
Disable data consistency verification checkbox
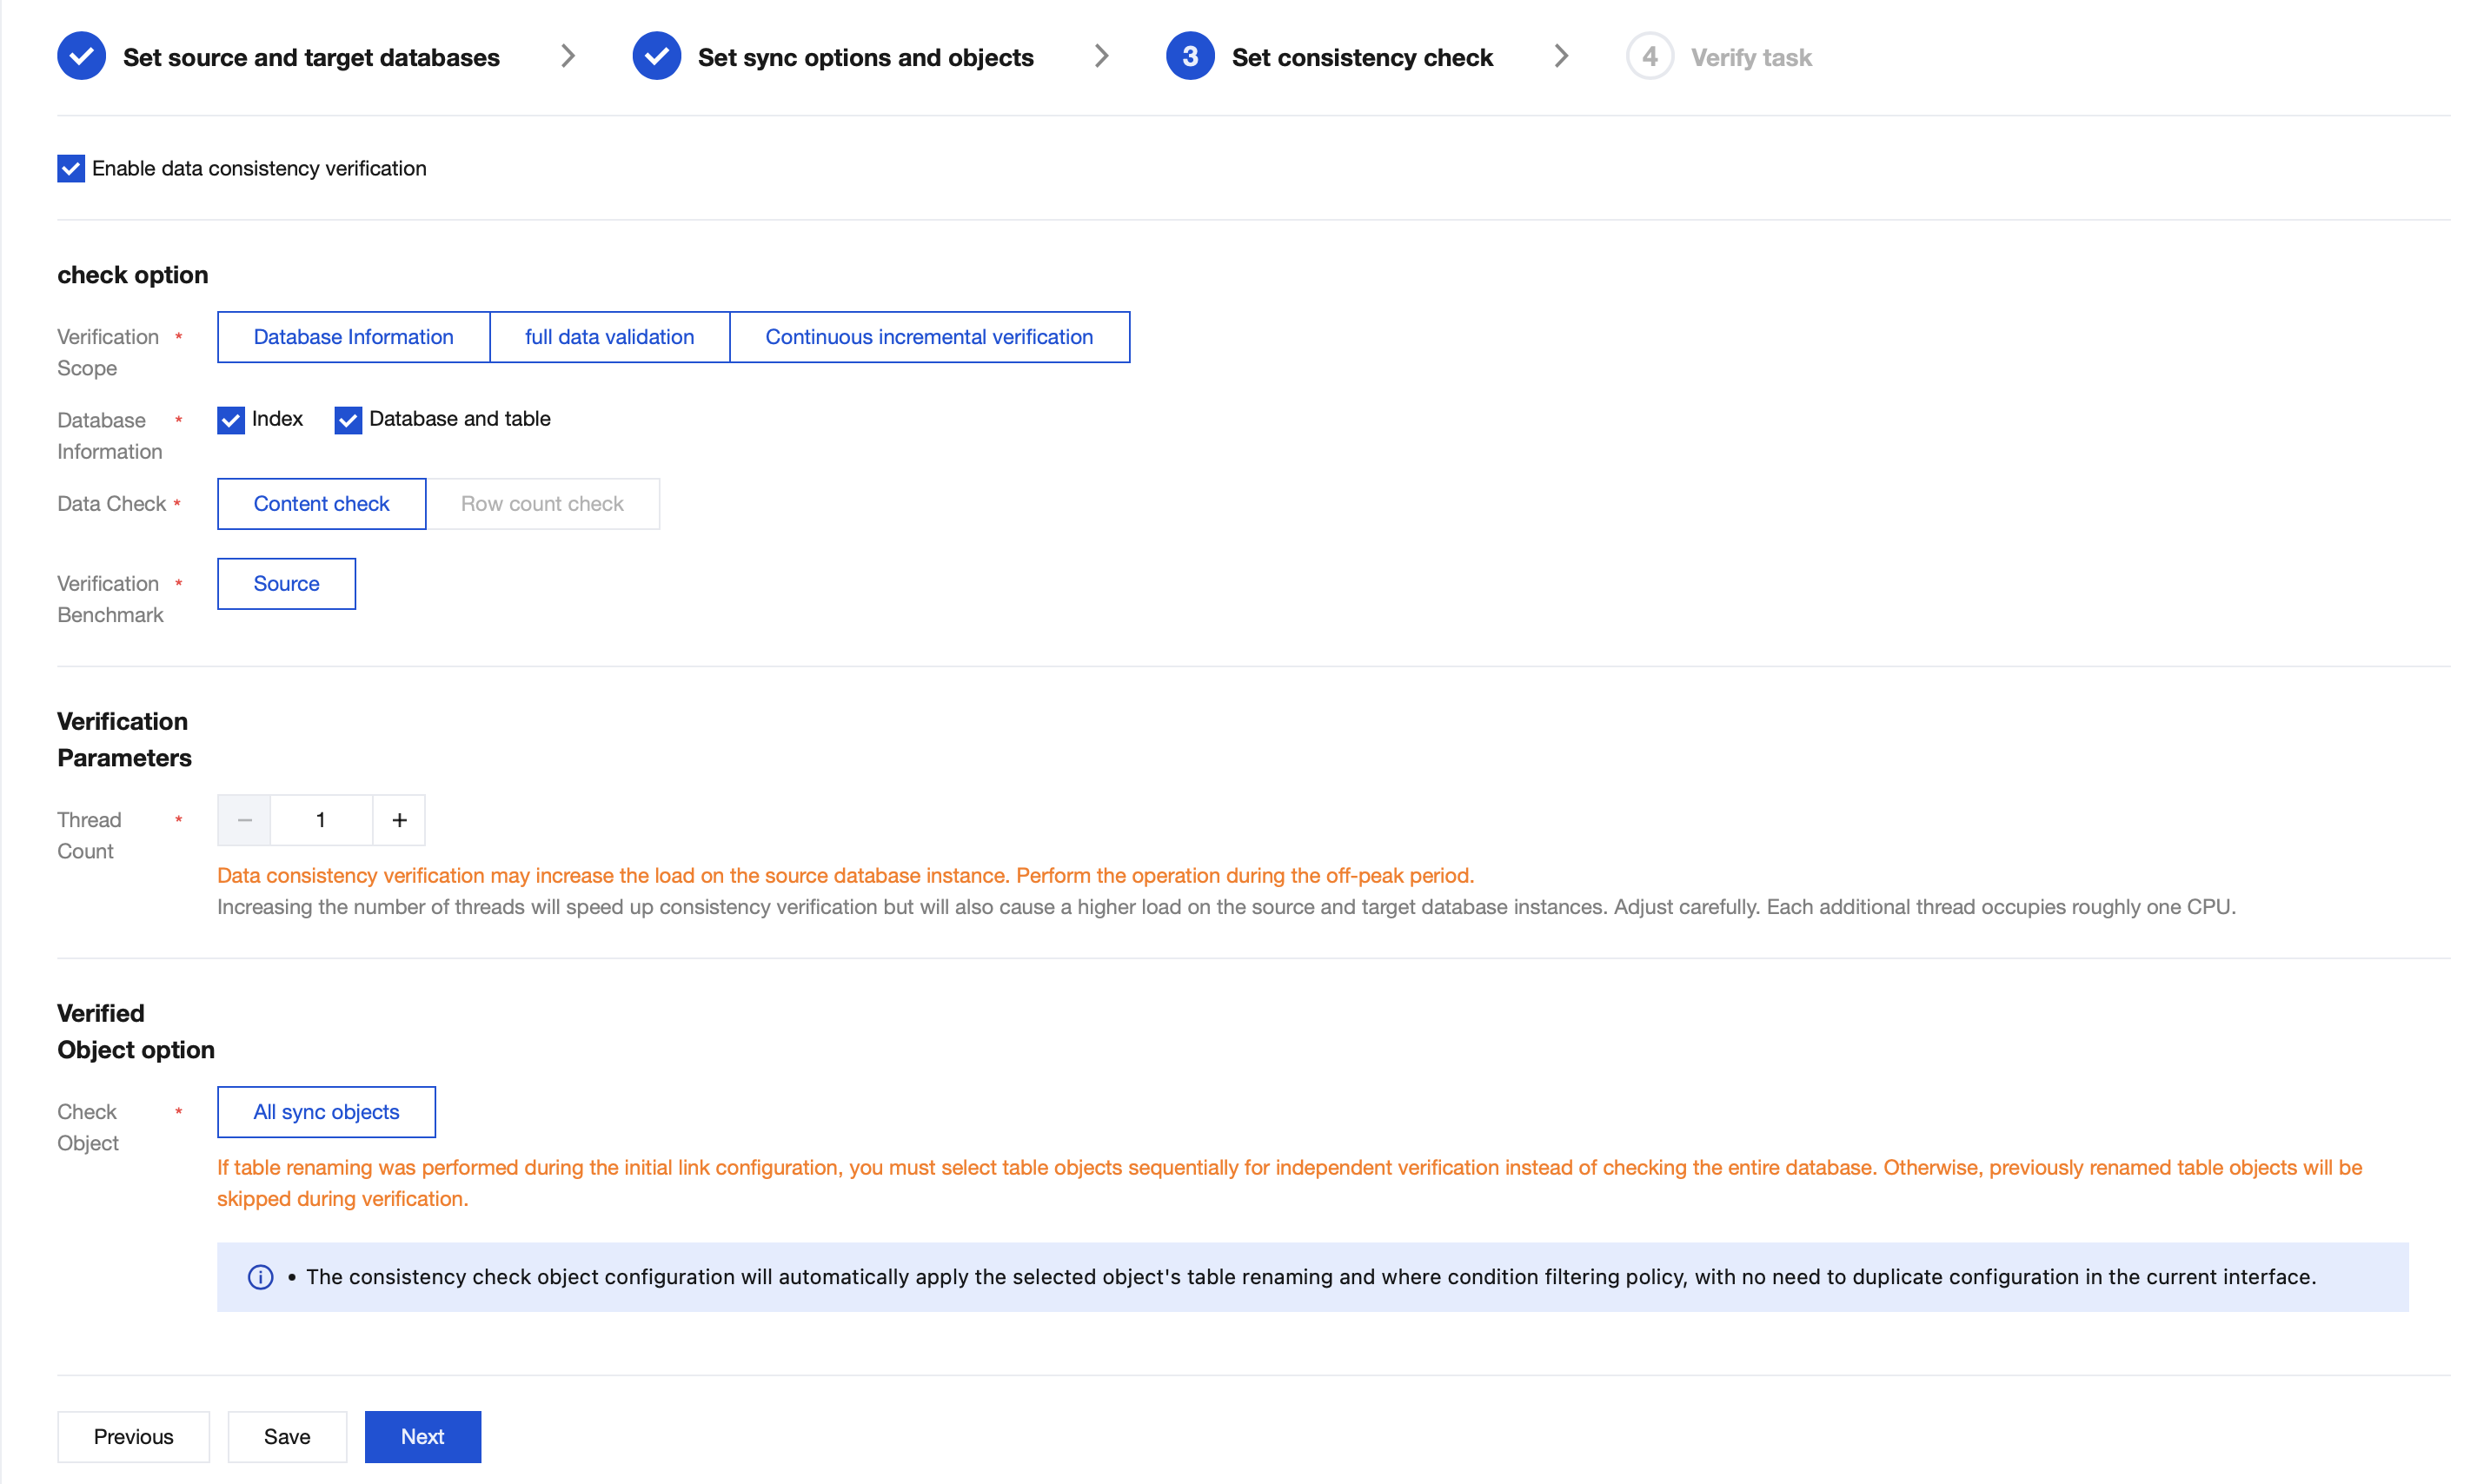71,168
